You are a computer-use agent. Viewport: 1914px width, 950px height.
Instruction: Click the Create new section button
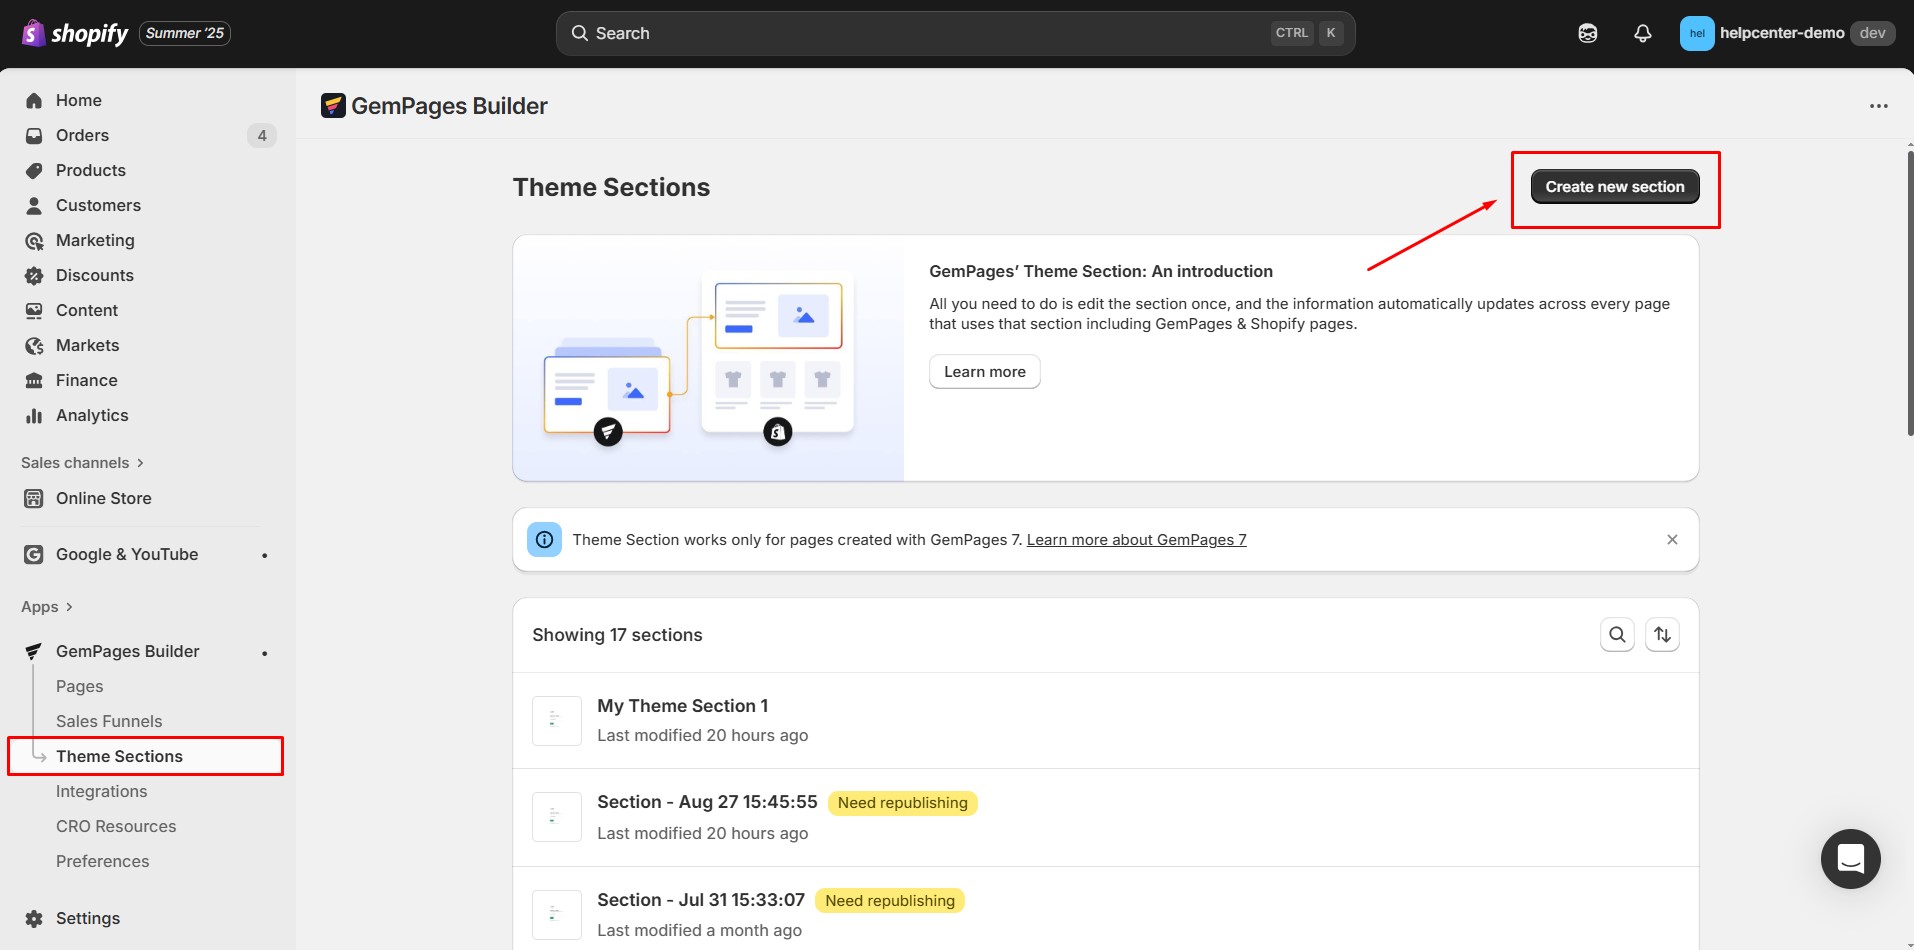click(x=1614, y=186)
